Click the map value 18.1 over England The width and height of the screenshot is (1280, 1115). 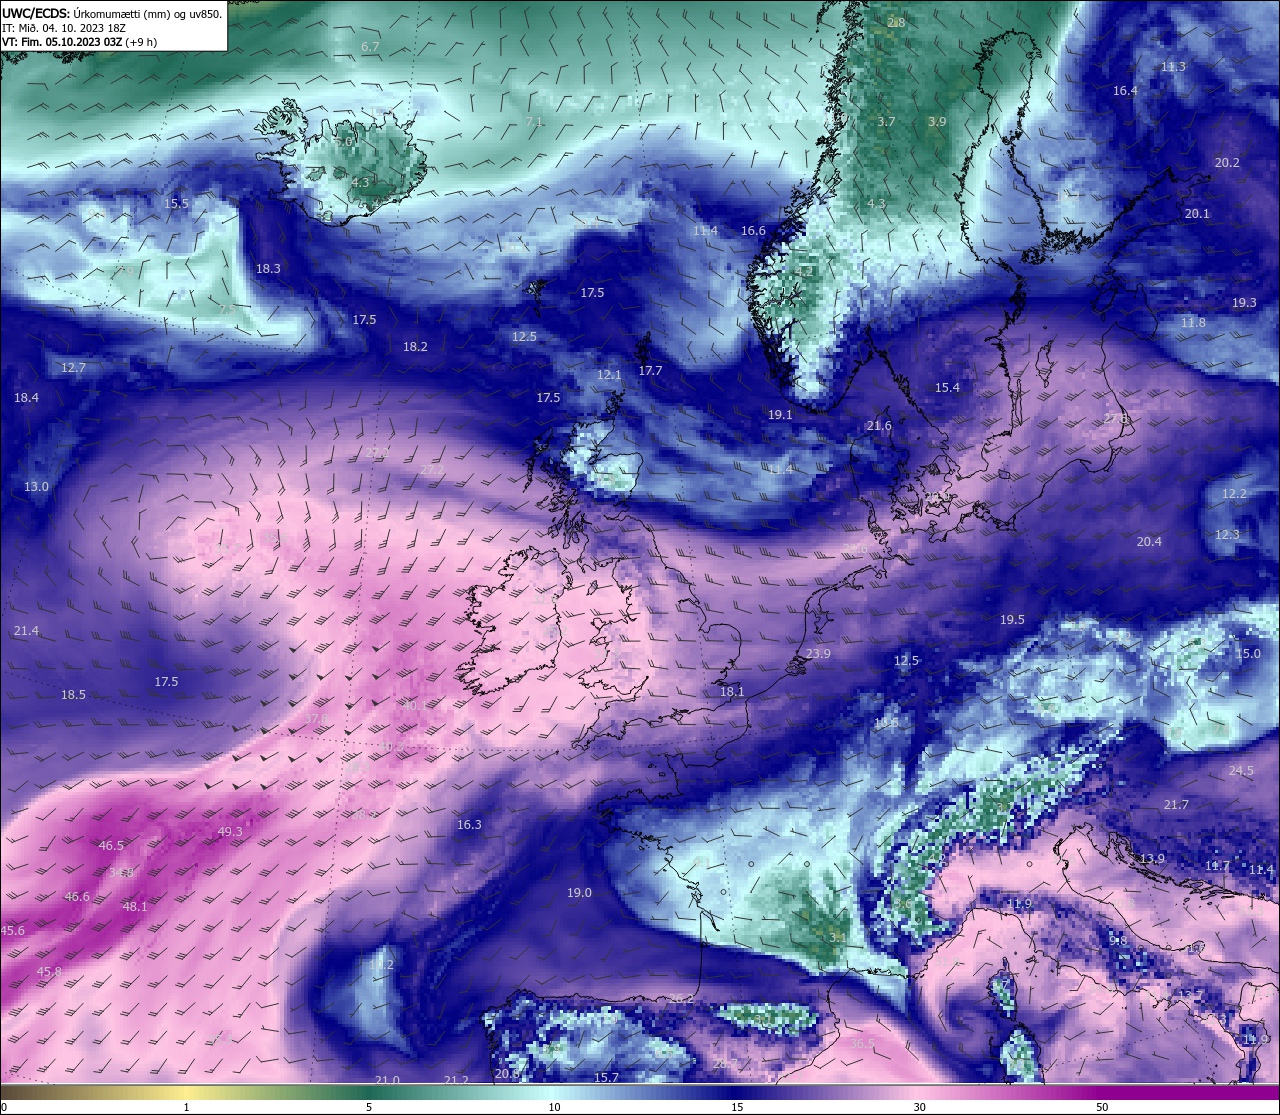(x=732, y=692)
